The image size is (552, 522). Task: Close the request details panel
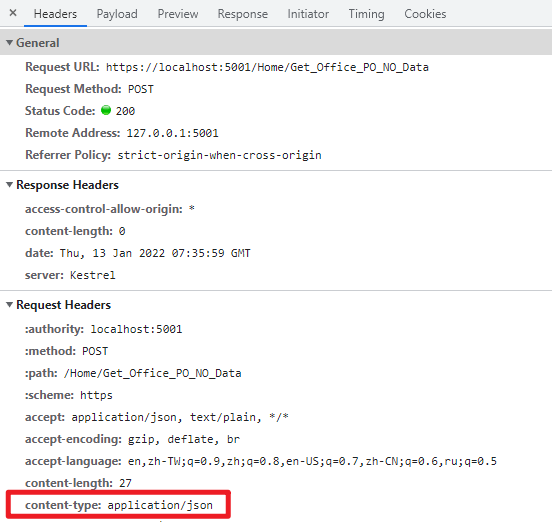coord(13,13)
